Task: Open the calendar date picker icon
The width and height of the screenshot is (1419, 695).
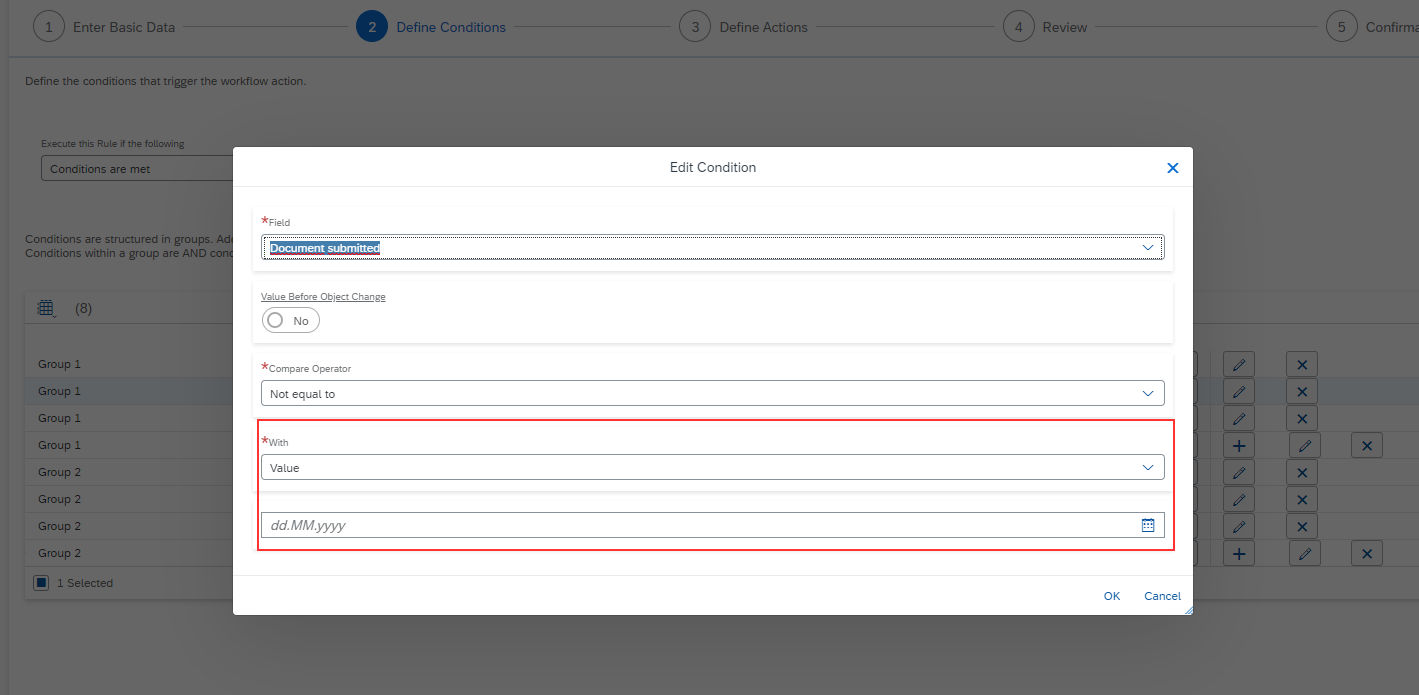Action: [x=1148, y=525]
